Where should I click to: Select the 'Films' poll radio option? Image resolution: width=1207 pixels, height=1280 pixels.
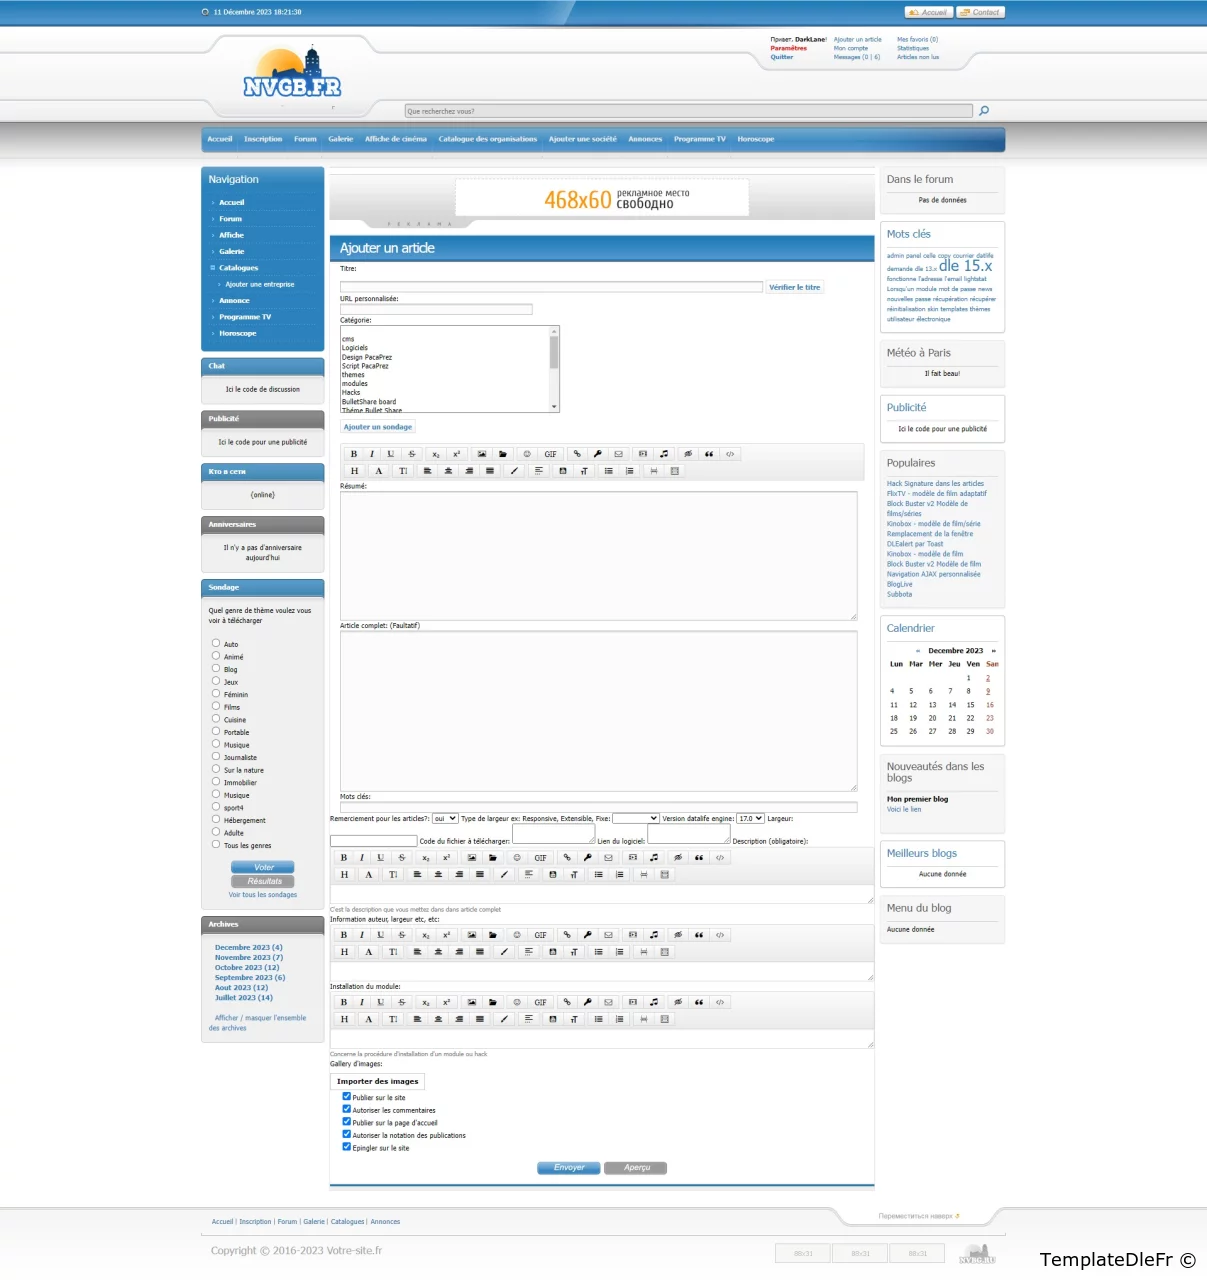click(x=216, y=706)
